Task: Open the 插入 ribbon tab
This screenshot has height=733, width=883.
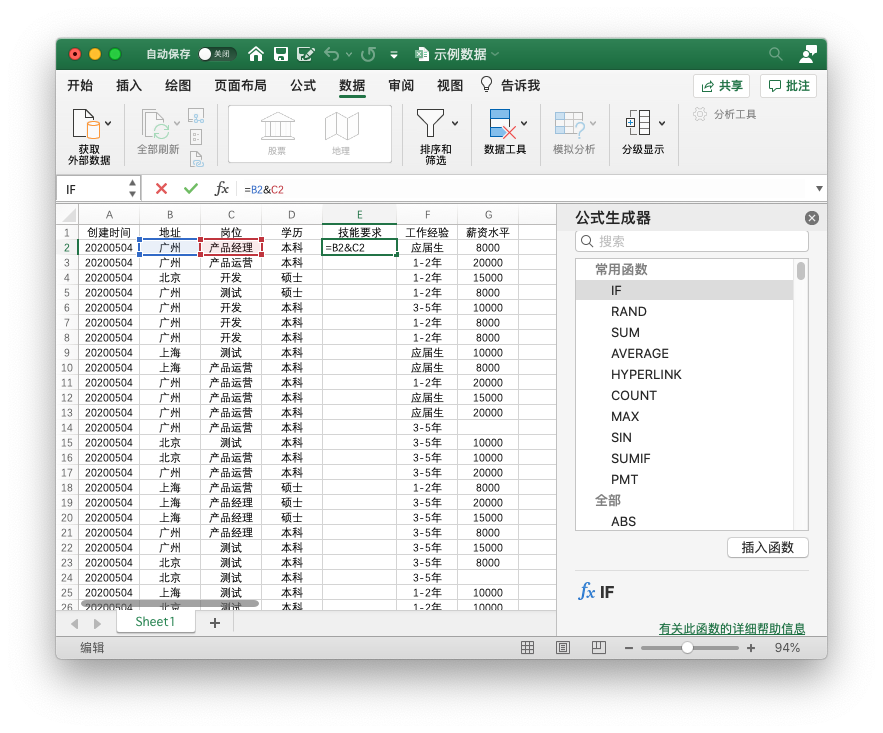Action: click(x=129, y=86)
